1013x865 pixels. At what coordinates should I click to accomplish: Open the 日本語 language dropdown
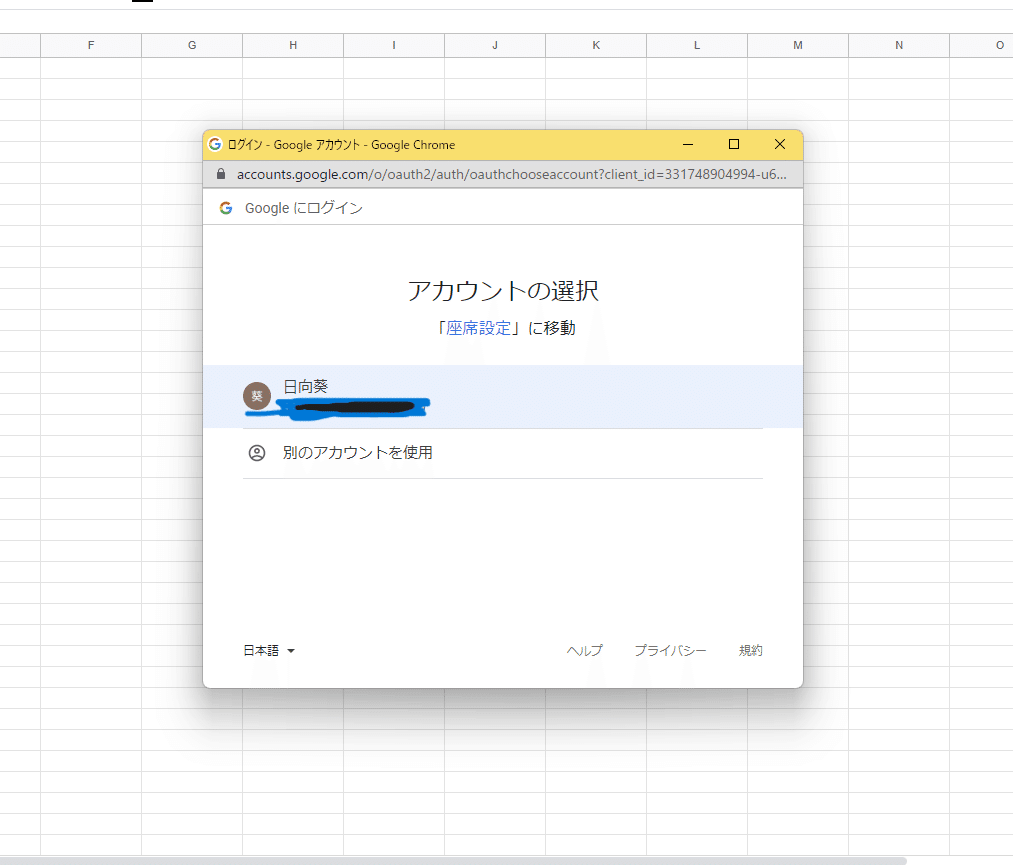pos(269,651)
